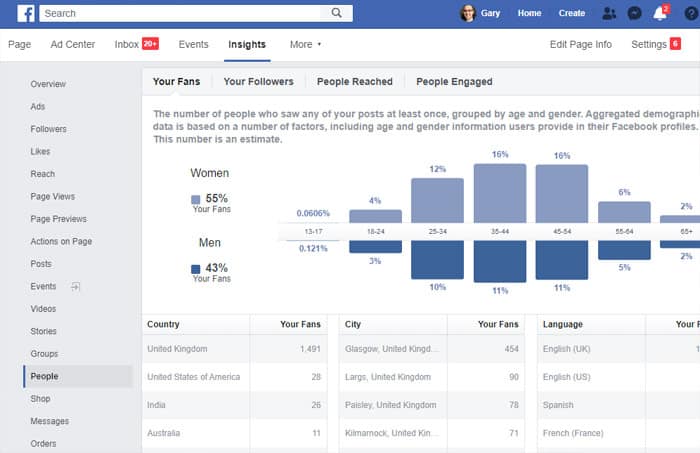The image size is (700, 453).
Task: Open Messages in Insights sidebar
Action: 50,421
